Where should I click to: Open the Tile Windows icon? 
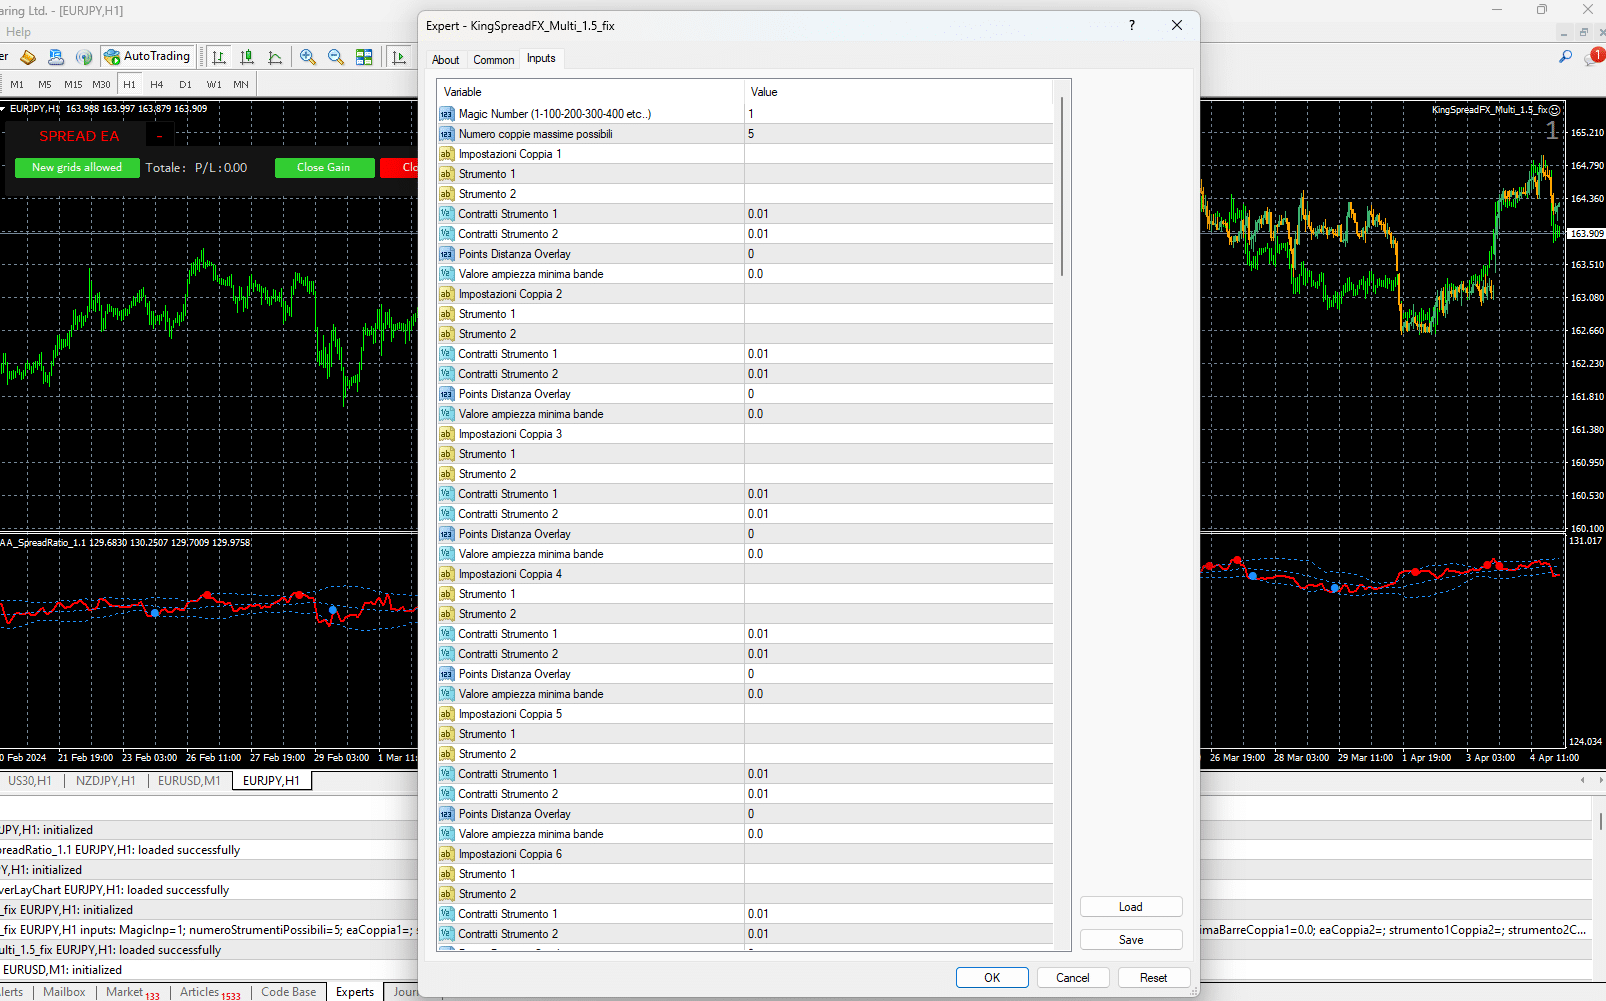coord(365,57)
